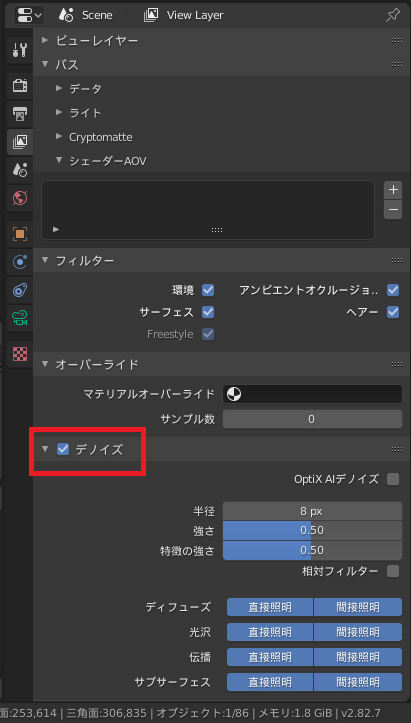Open the Texture properties tab
411x723 pixels.
click(20, 354)
